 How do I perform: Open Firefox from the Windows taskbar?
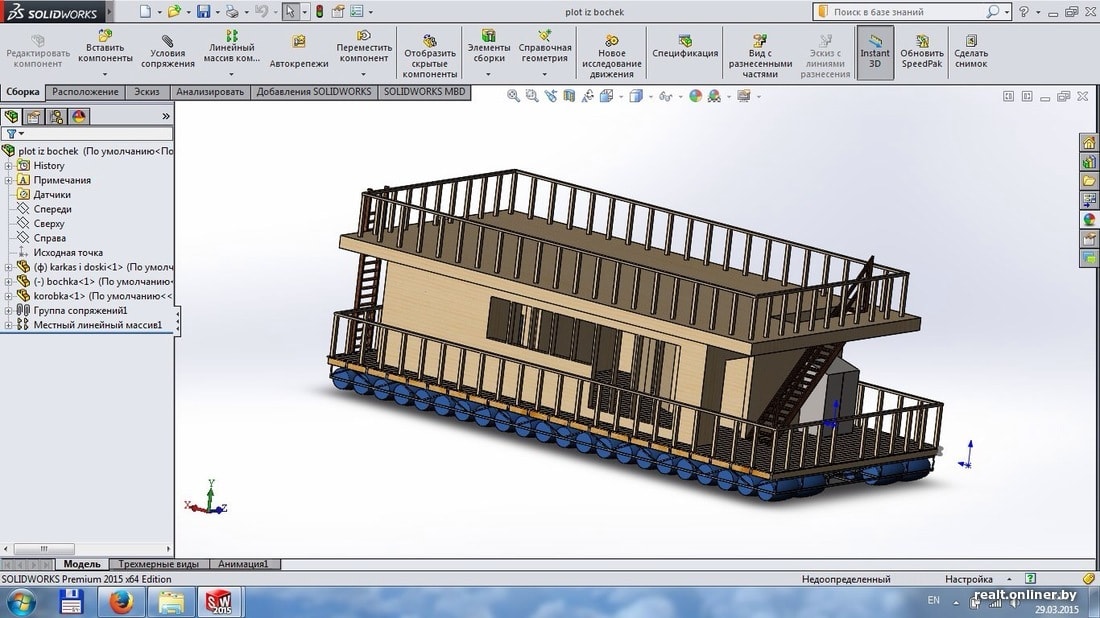coord(121,602)
